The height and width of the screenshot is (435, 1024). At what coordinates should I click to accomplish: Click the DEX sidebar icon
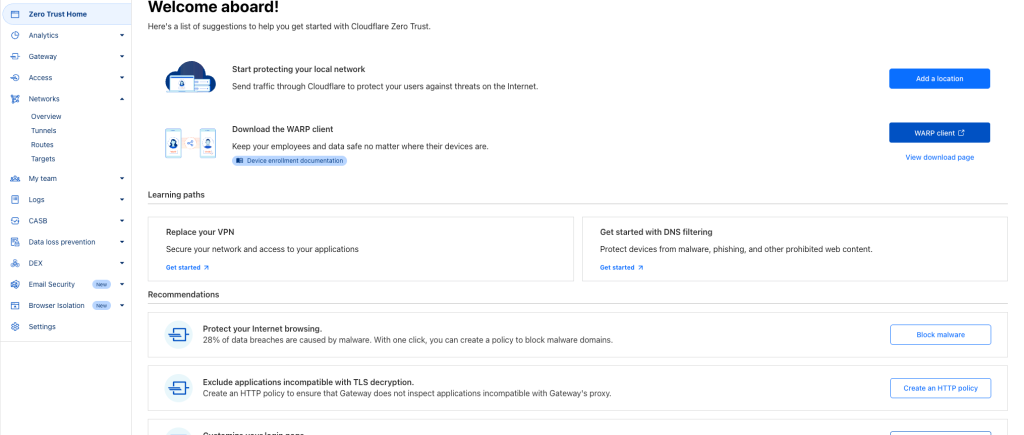(x=15, y=263)
